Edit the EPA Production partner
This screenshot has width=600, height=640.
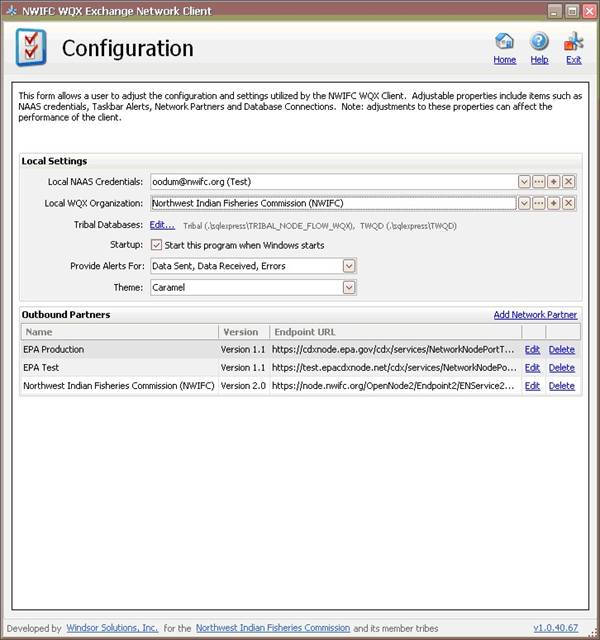[x=532, y=350]
